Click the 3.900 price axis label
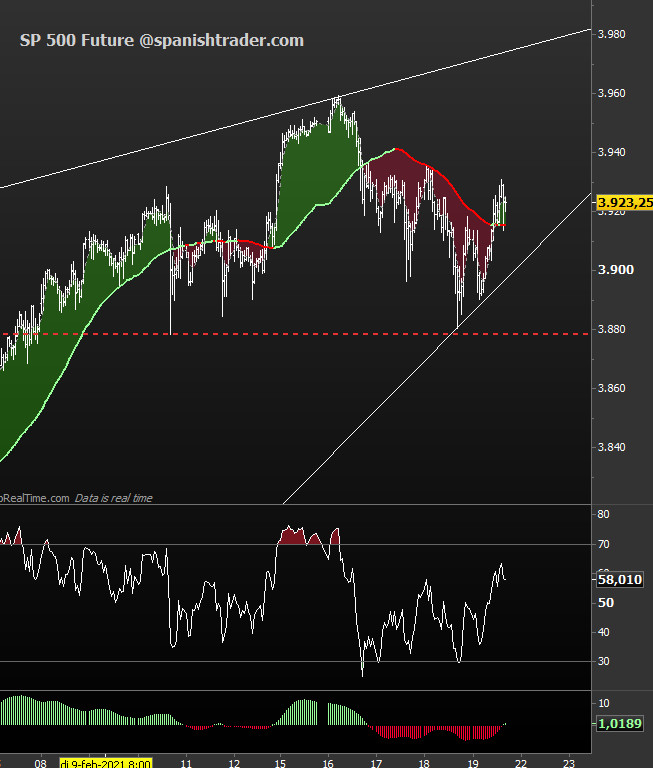 (x=616, y=270)
